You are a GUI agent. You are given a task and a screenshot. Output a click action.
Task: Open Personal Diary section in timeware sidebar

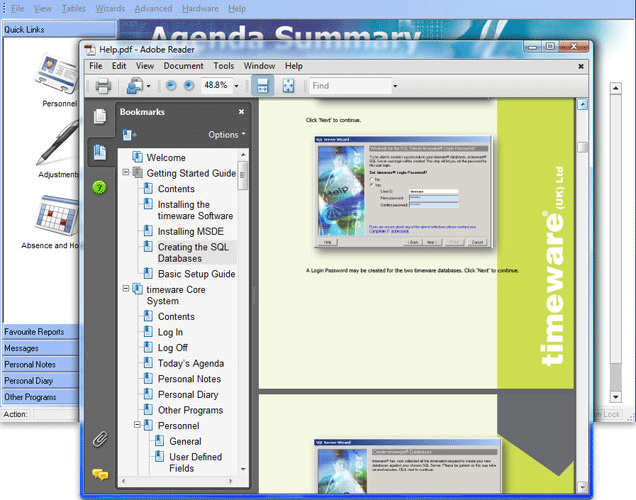(41, 380)
